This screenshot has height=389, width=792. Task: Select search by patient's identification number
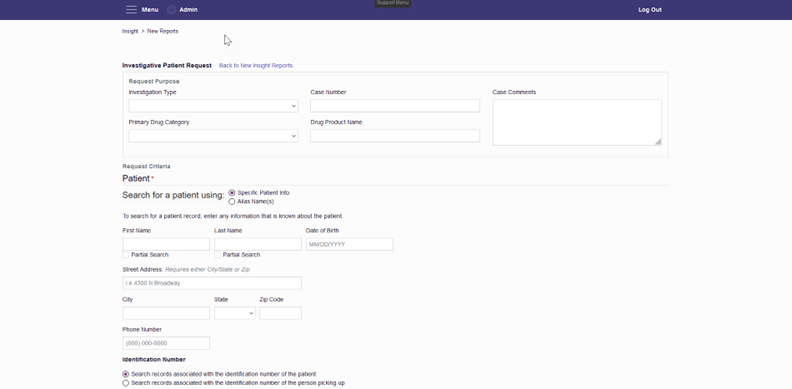point(126,374)
